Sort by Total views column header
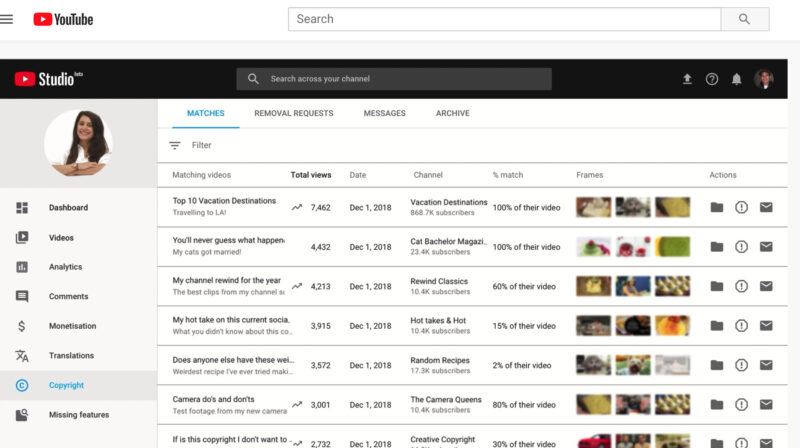 point(311,175)
